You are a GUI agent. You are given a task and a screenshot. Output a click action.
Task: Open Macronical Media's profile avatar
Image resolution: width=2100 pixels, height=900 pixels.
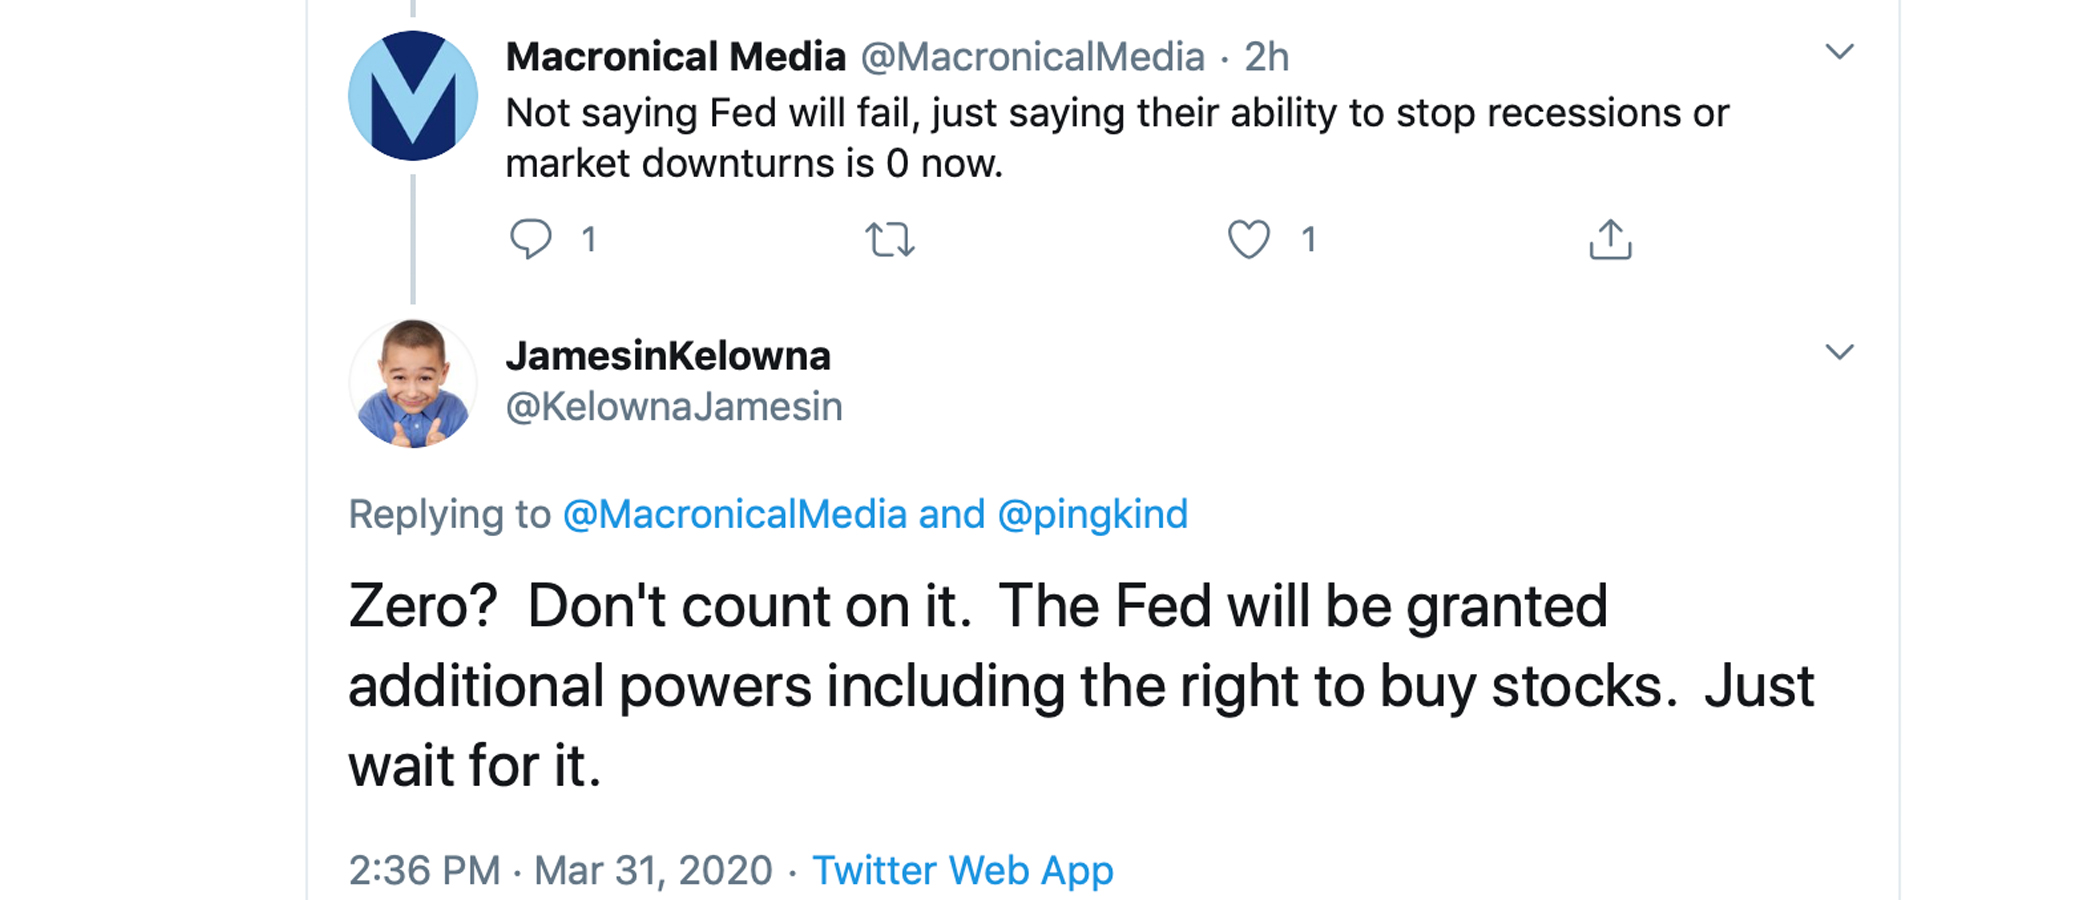(412, 96)
